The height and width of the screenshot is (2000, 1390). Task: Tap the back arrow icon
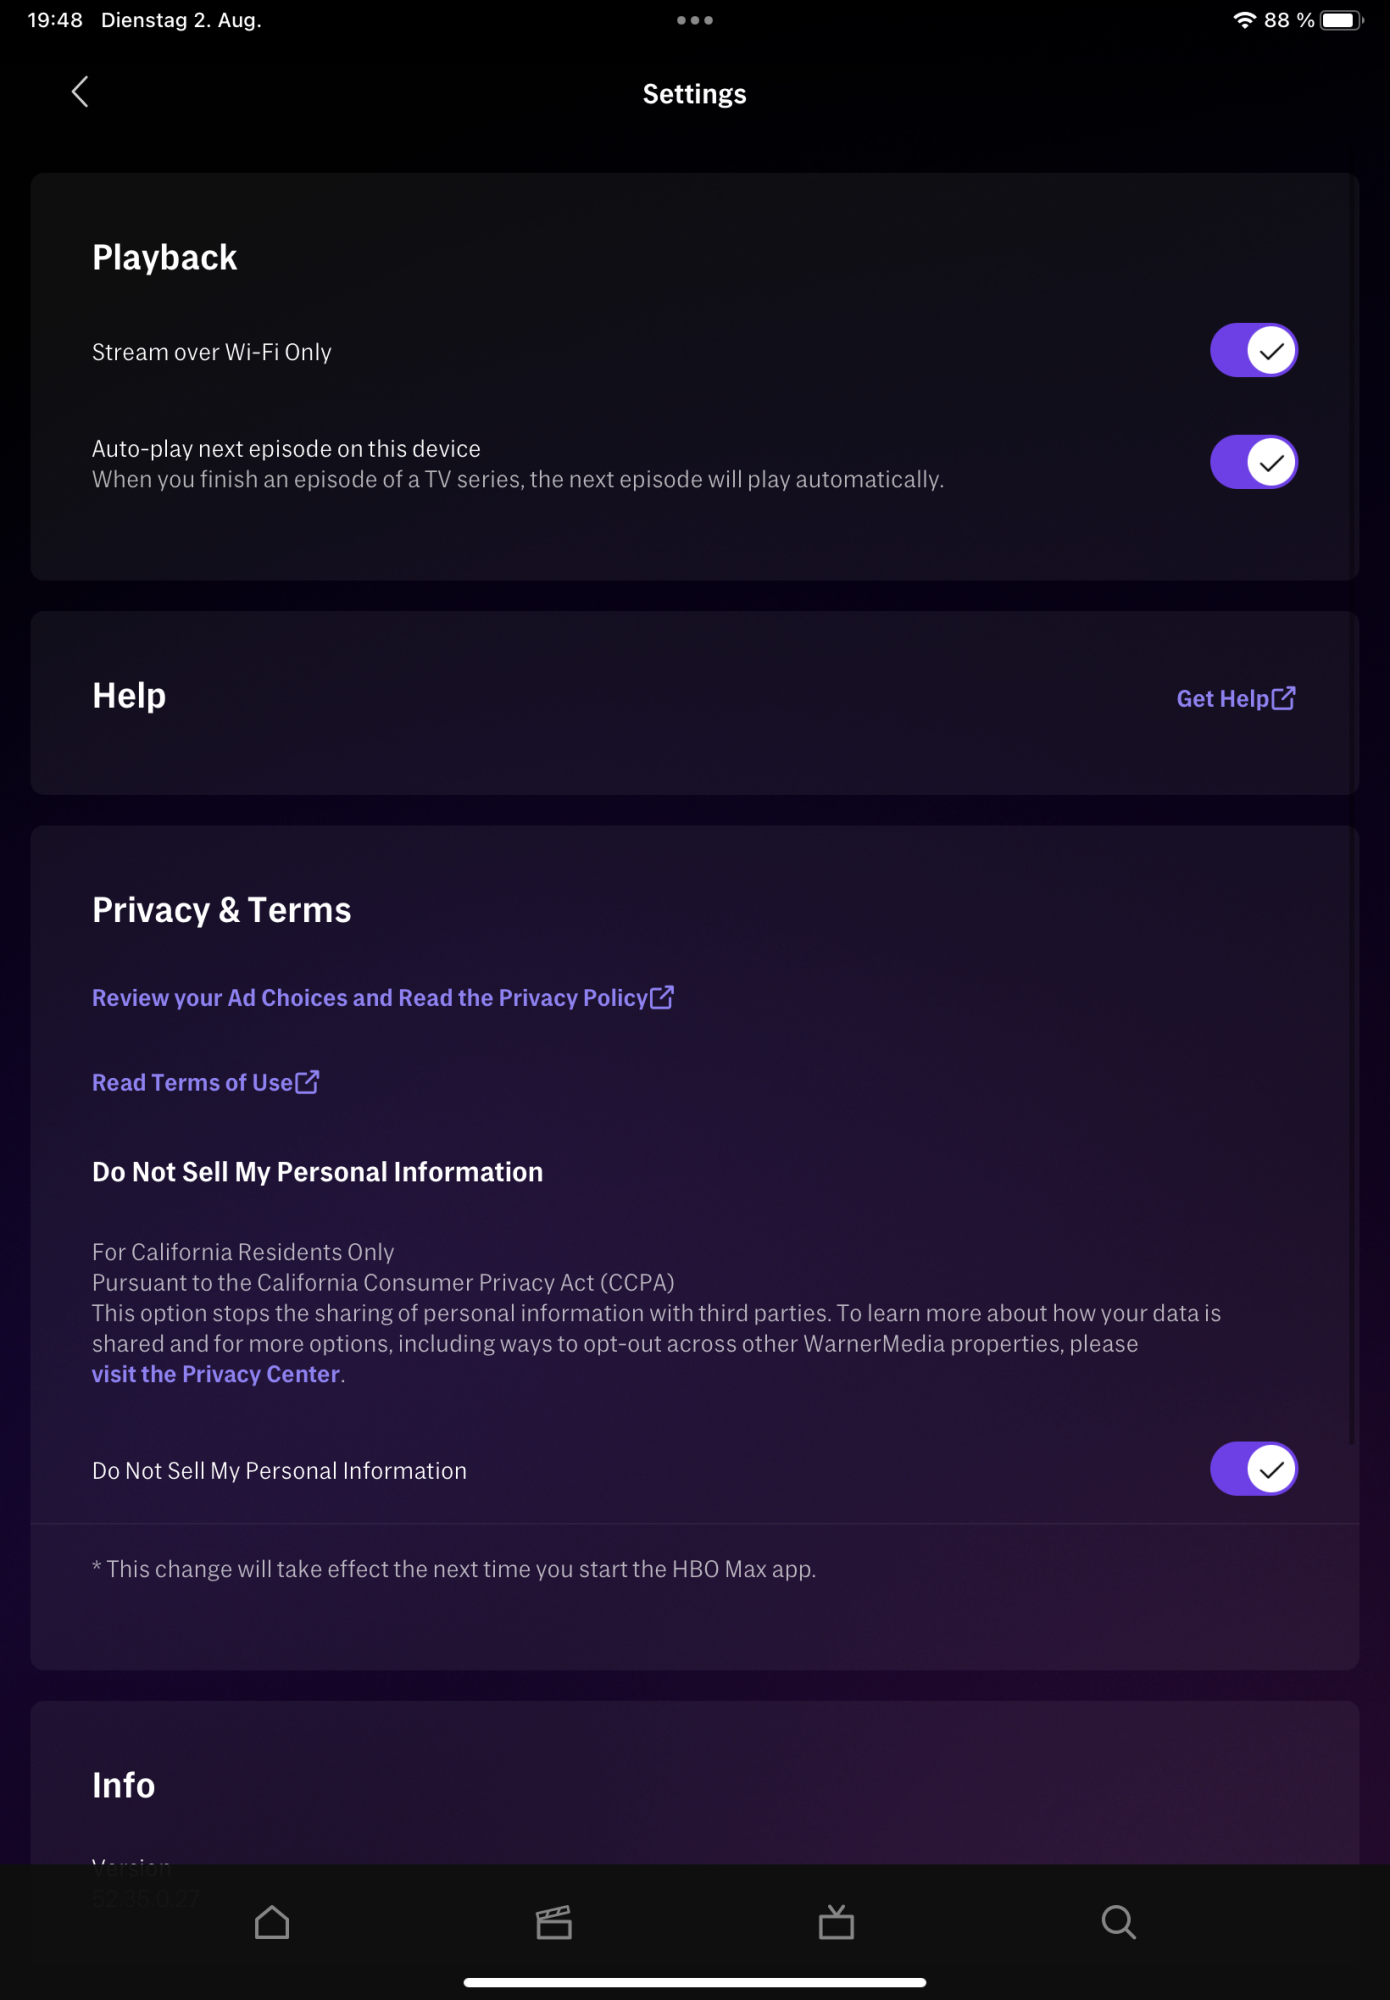(x=81, y=92)
